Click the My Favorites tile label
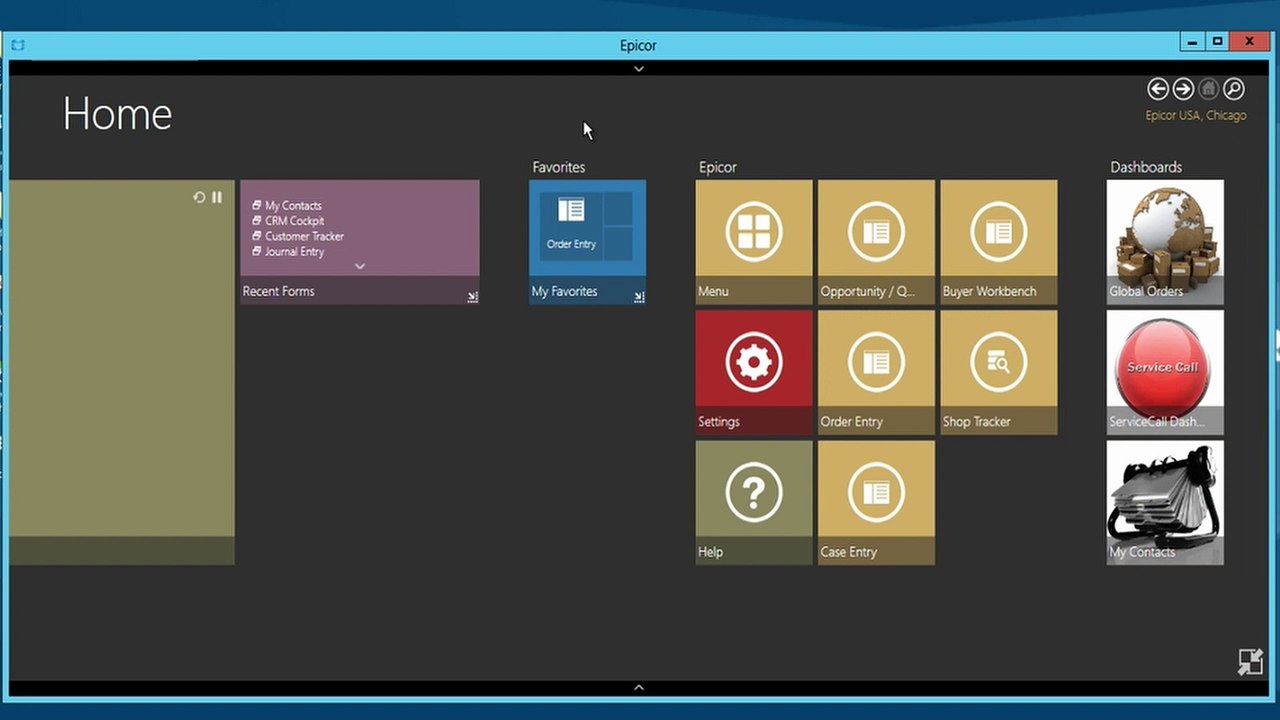 [564, 291]
